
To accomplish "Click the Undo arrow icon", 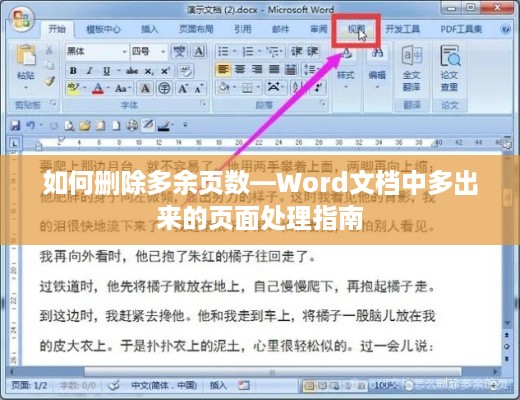I will [31, 126].
